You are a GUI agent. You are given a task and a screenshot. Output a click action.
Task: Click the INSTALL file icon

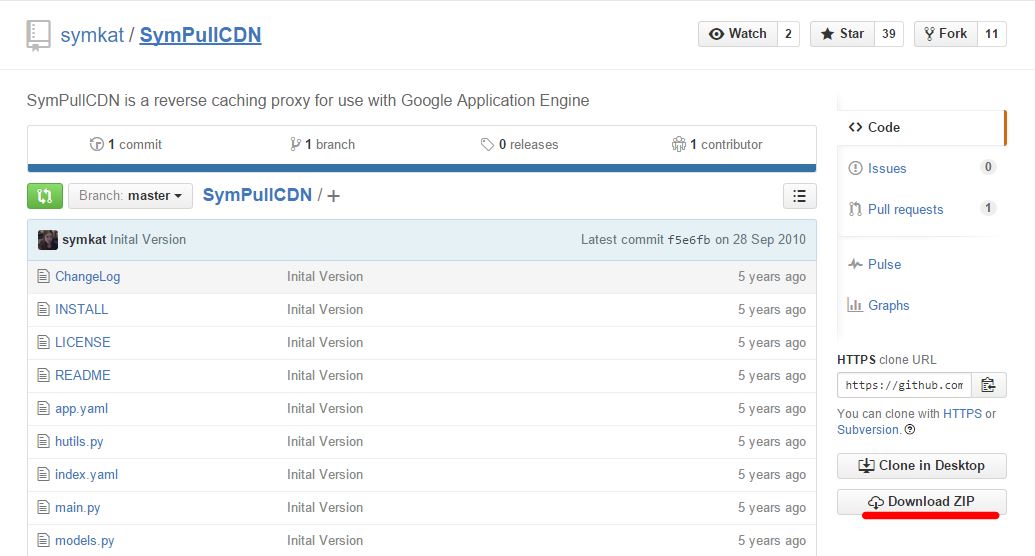coord(44,310)
